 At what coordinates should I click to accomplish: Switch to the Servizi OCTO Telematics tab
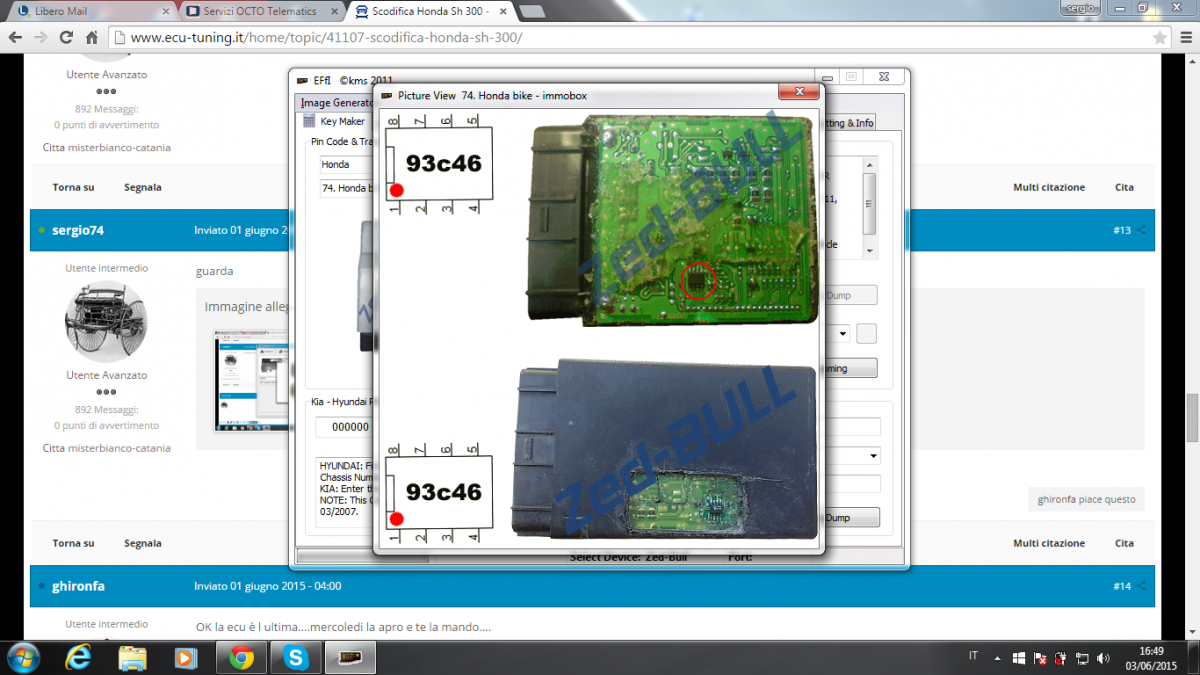point(260,11)
